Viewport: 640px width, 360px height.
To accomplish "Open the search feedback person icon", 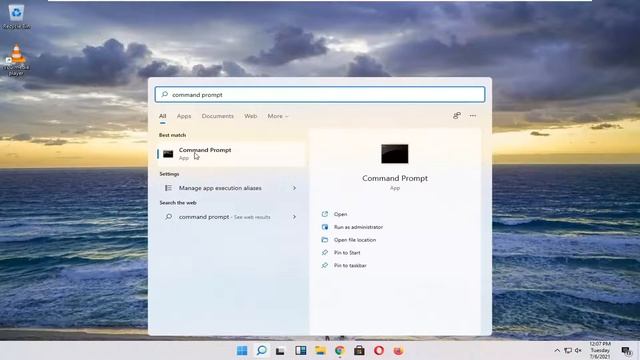I will pos(457,116).
